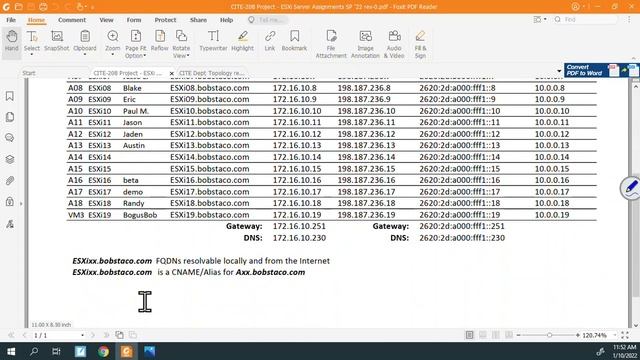Select continuous facing view mode

tap(509, 335)
